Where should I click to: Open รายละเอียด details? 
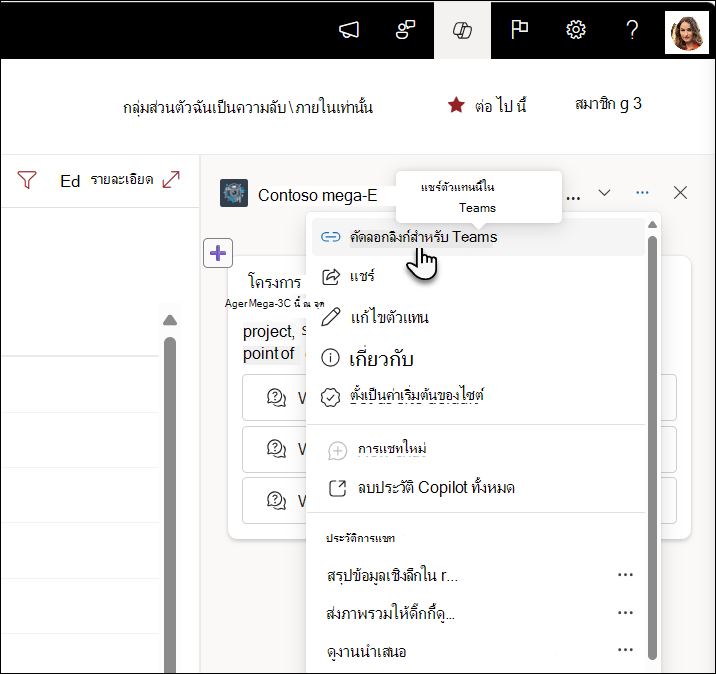[121, 179]
